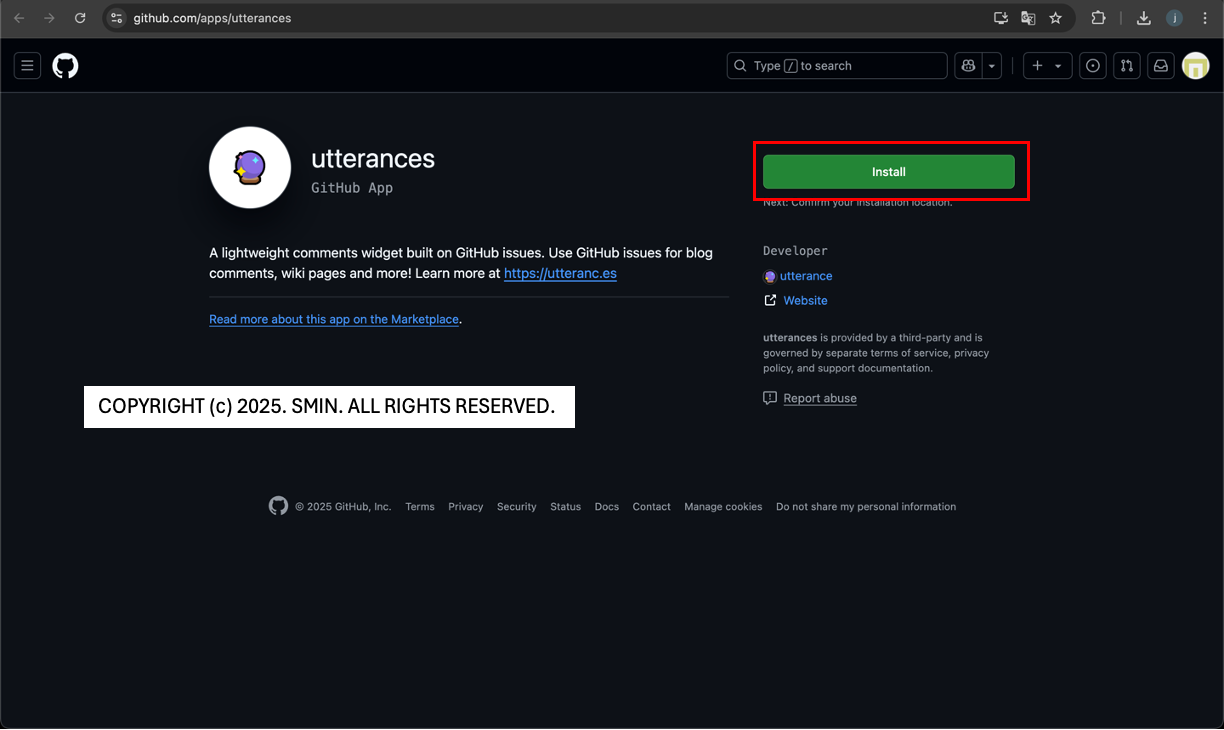Read more about this app on the Marketplace
Viewport: 1224px width, 730px height.
(334, 319)
